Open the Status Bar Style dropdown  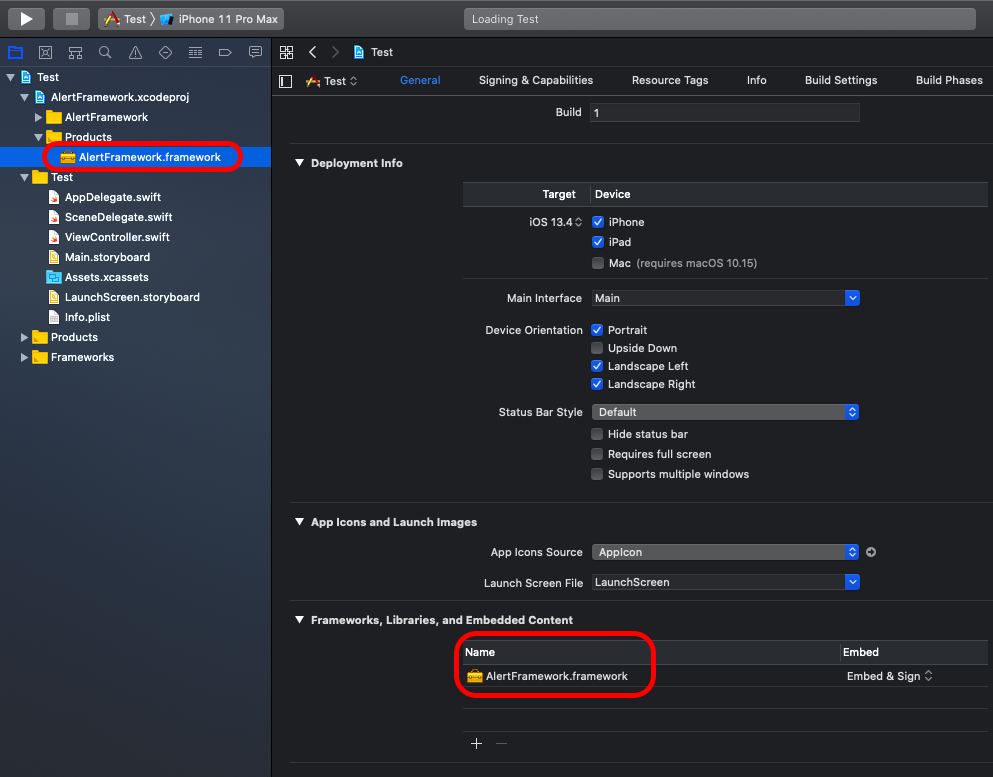click(x=725, y=412)
